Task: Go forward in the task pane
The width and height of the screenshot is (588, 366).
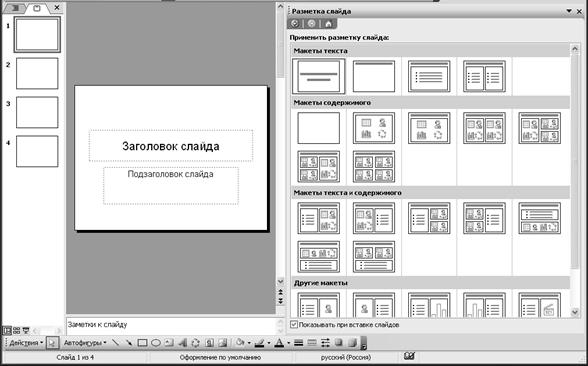Action: [x=311, y=24]
